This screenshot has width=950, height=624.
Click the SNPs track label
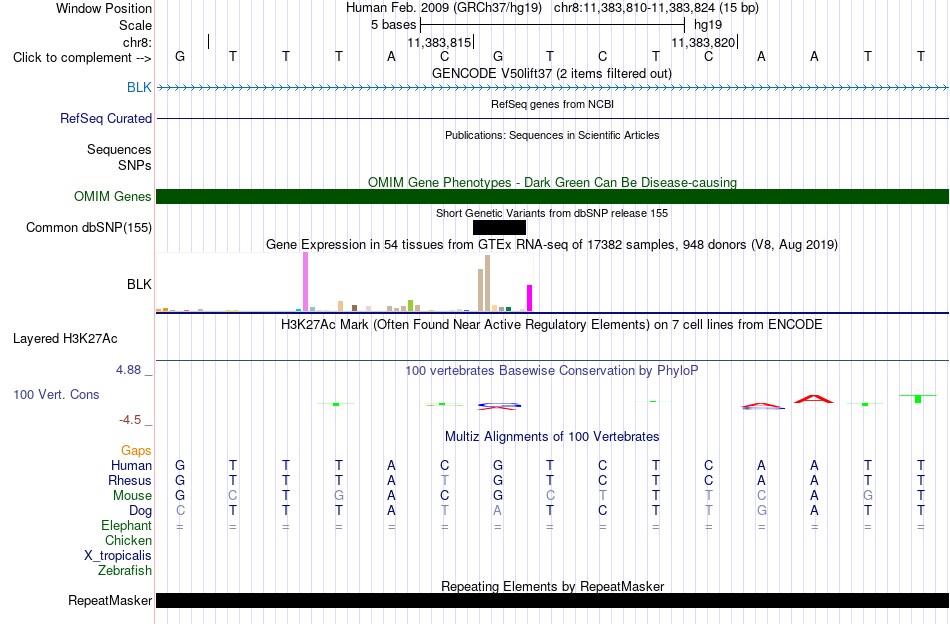tap(135, 165)
